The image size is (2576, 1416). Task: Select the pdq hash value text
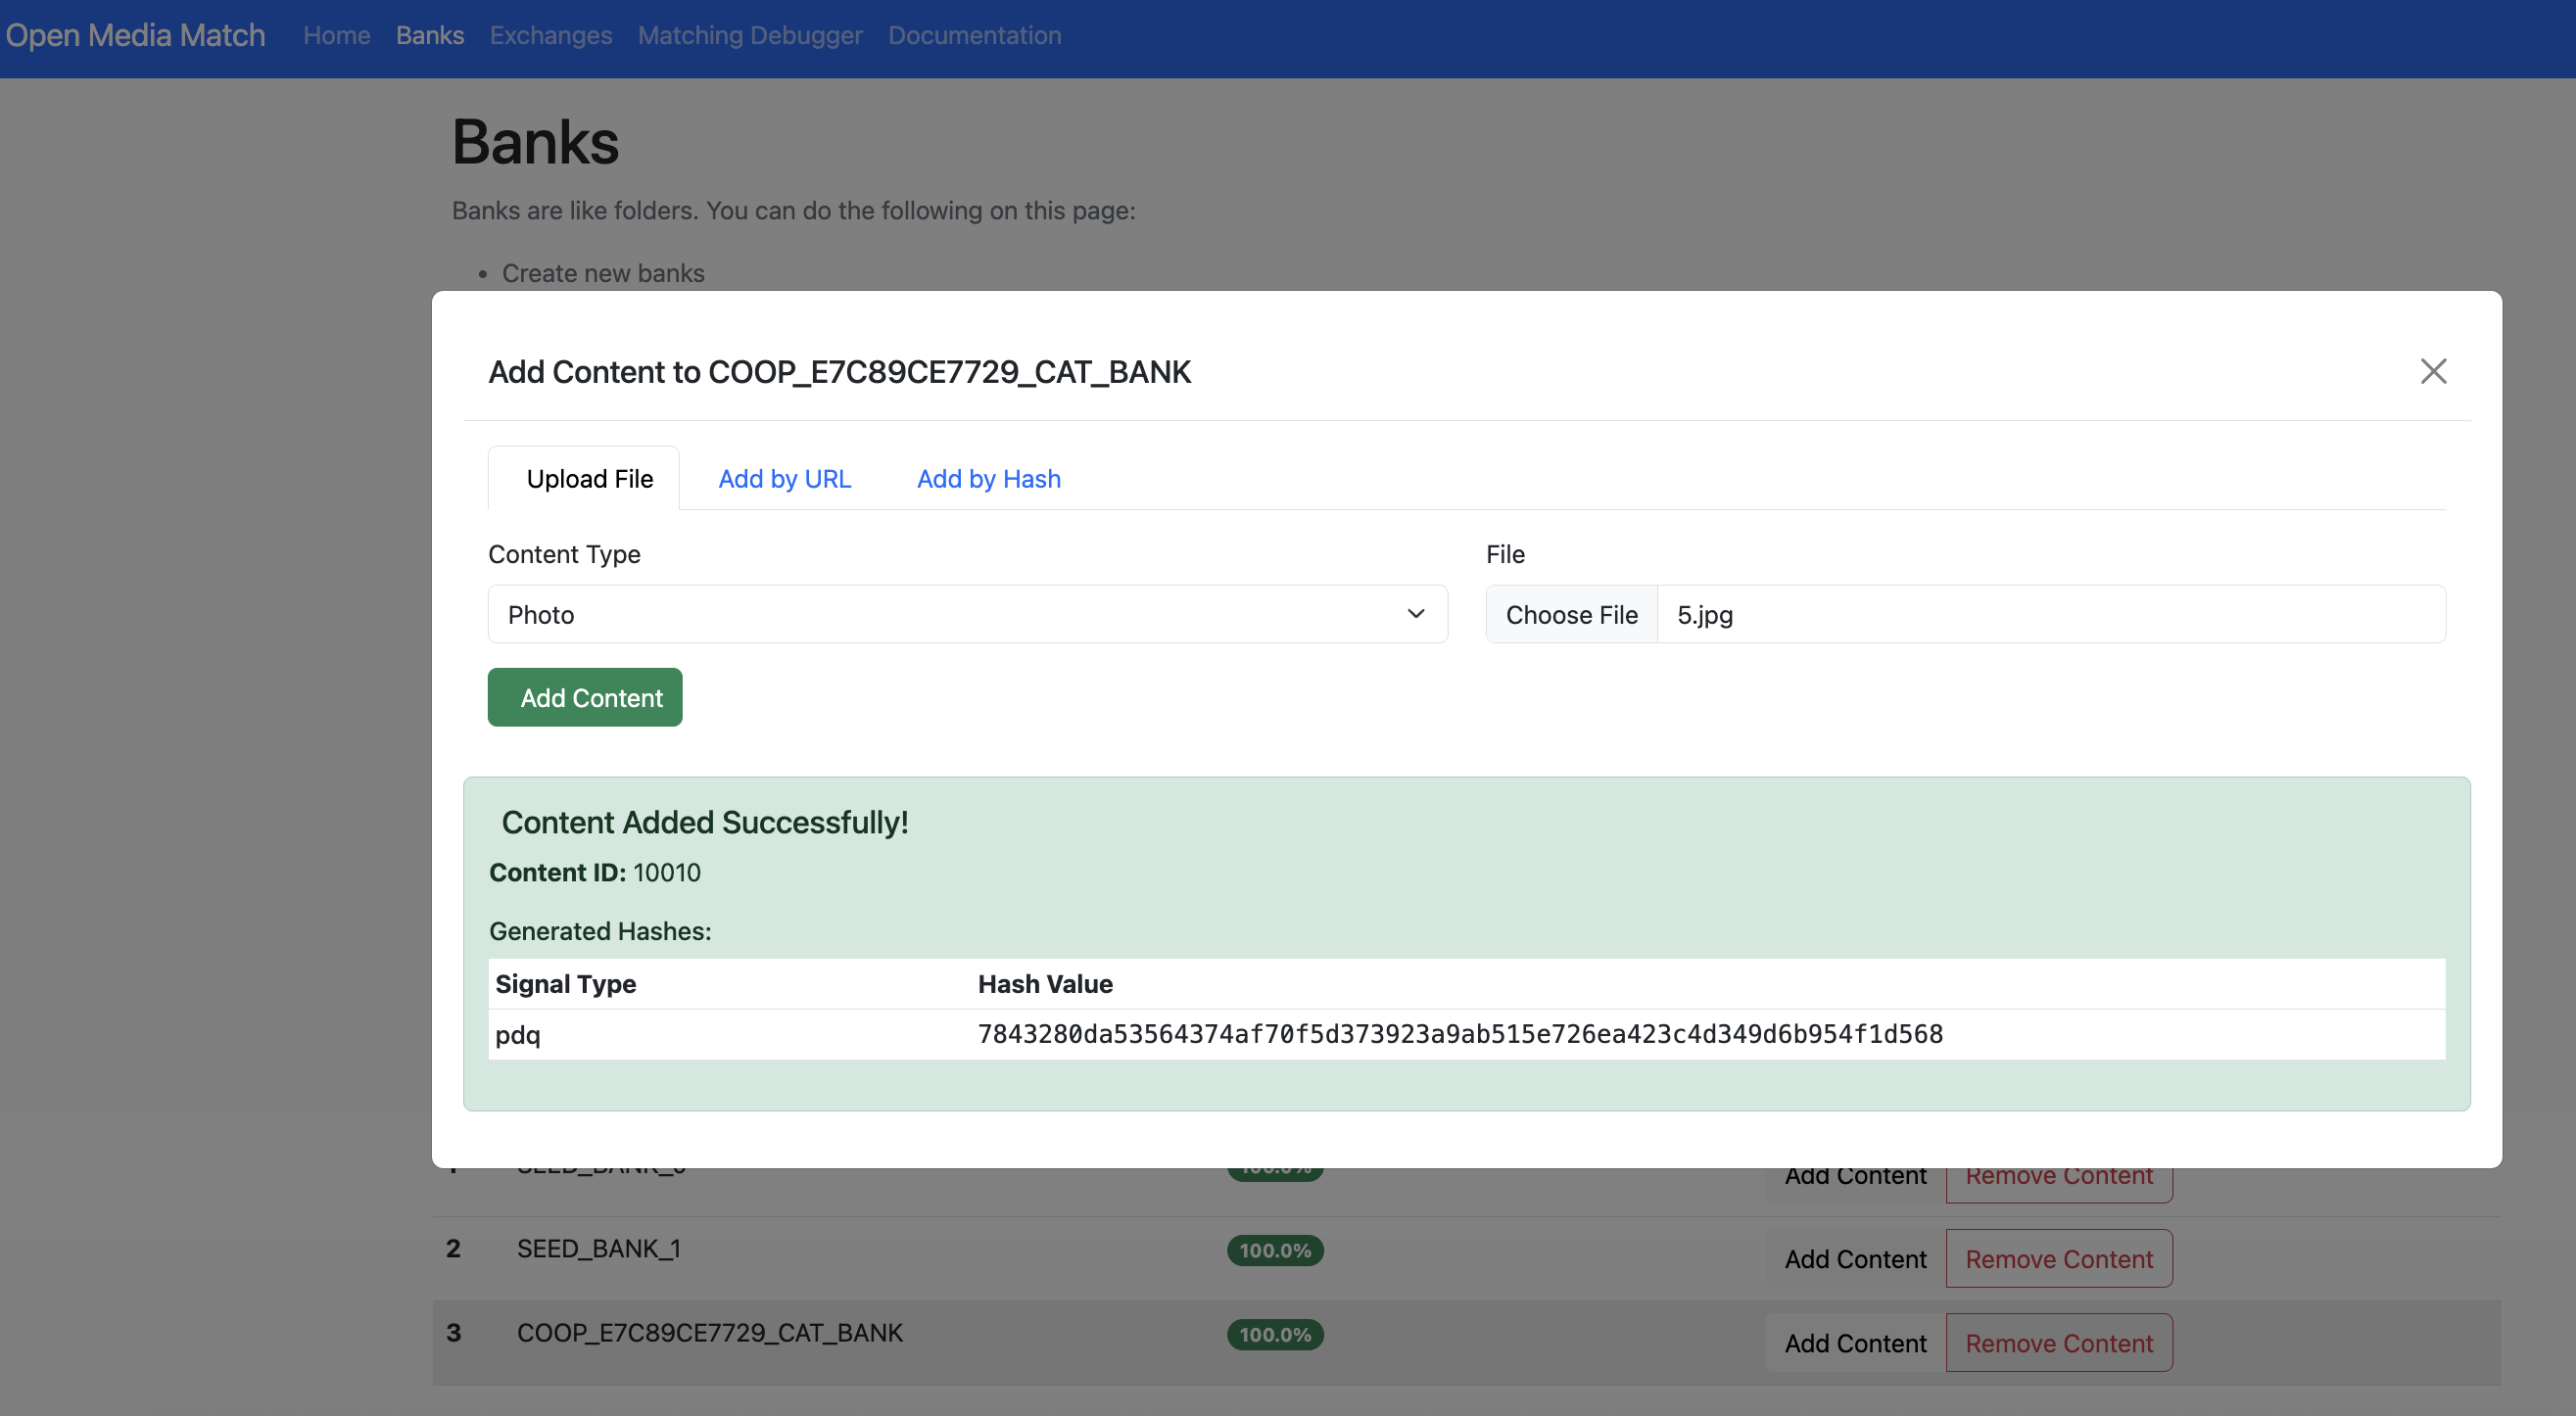(1460, 1034)
